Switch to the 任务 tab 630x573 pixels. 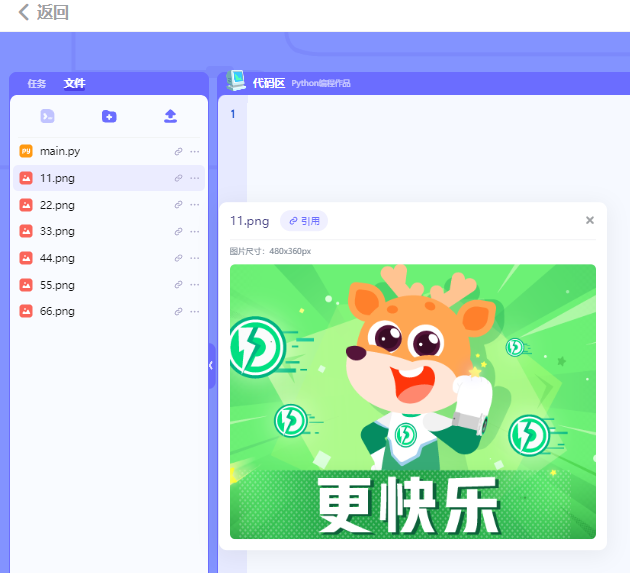[37, 84]
